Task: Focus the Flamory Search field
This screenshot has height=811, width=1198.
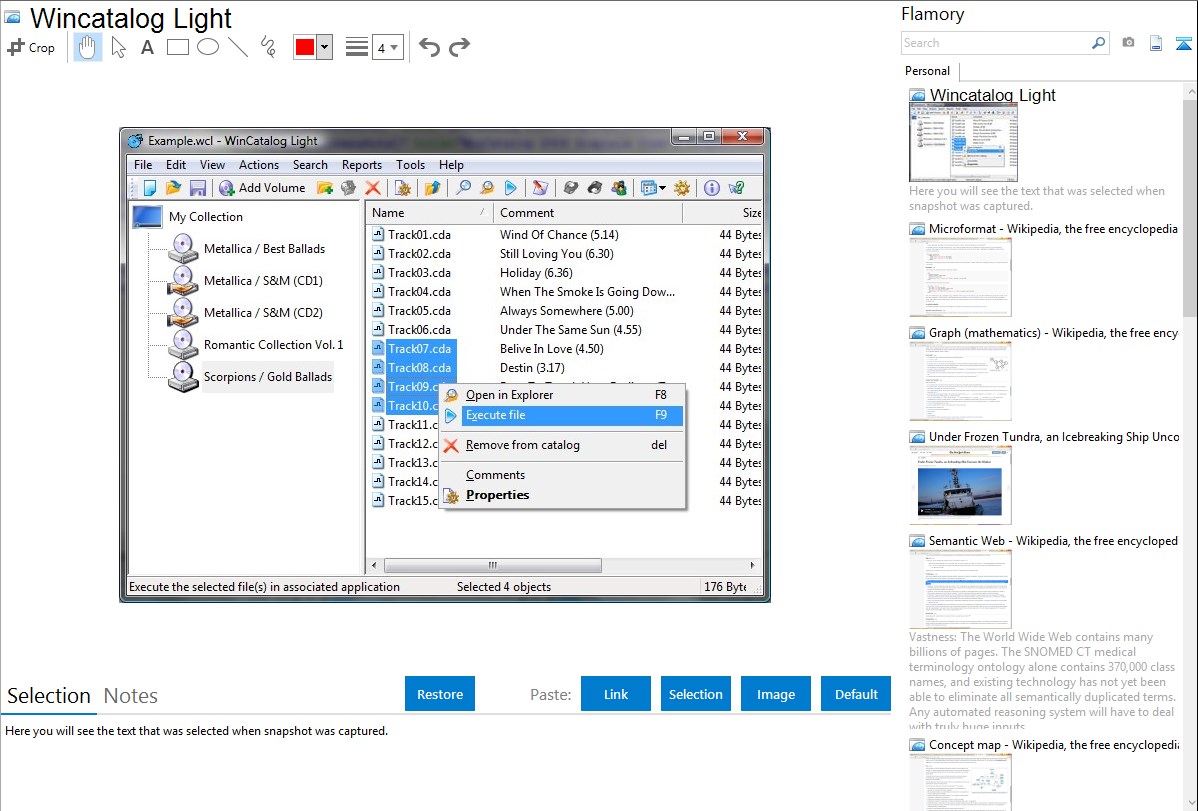Action: pos(995,43)
